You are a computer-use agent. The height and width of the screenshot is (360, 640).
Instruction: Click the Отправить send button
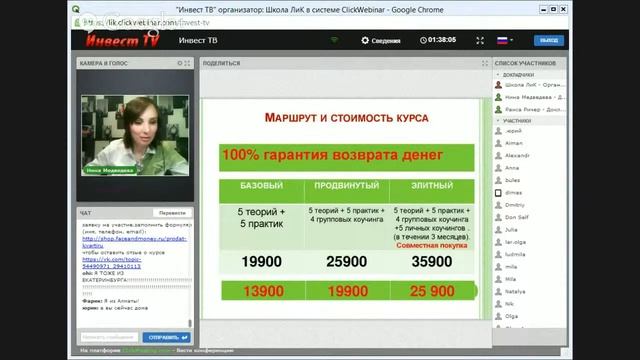167,338
